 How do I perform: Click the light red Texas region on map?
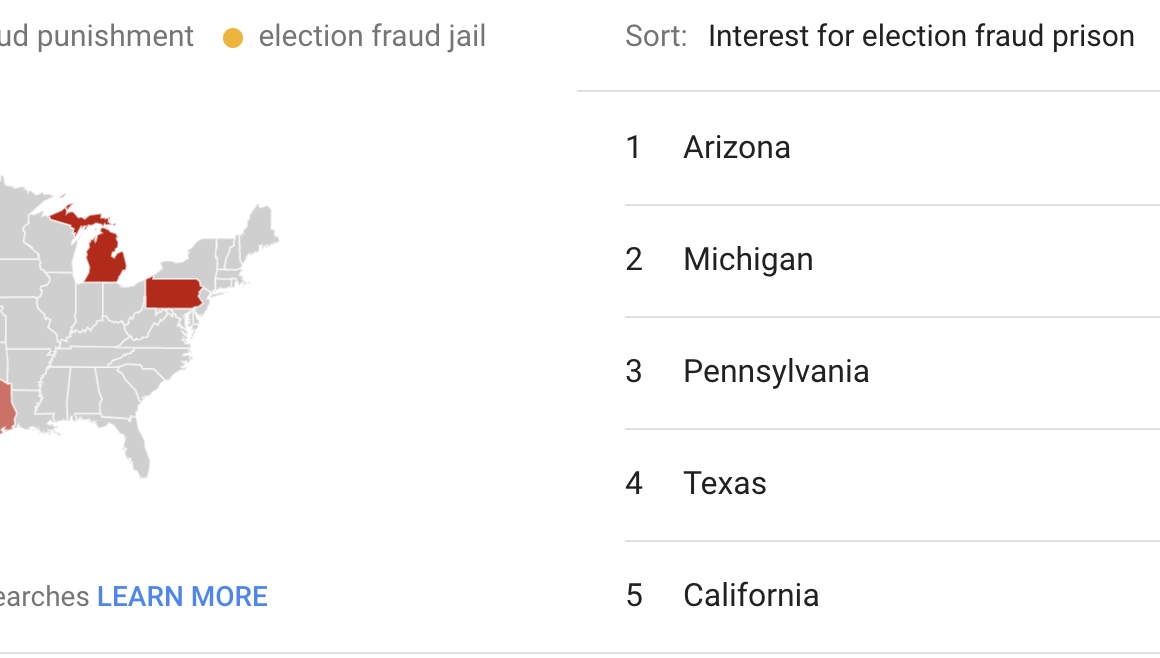pos(5,410)
